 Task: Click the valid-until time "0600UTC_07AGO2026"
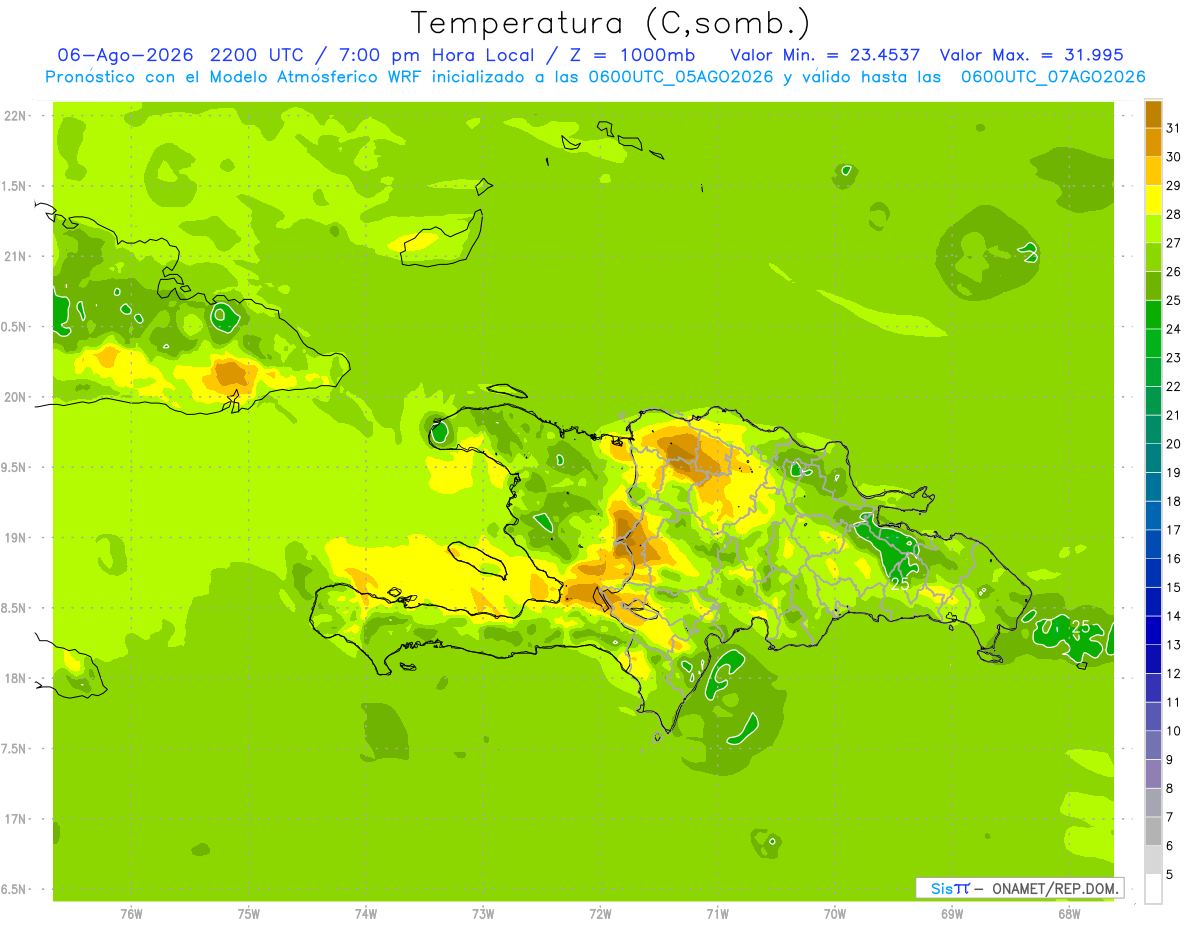pos(1053,77)
